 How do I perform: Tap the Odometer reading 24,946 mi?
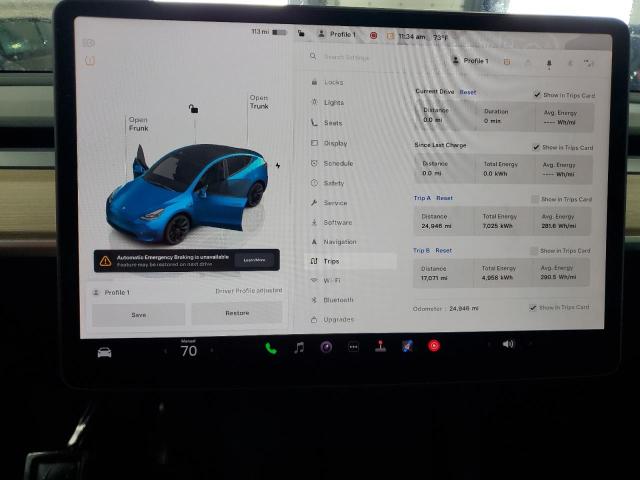tap(464, 309)
